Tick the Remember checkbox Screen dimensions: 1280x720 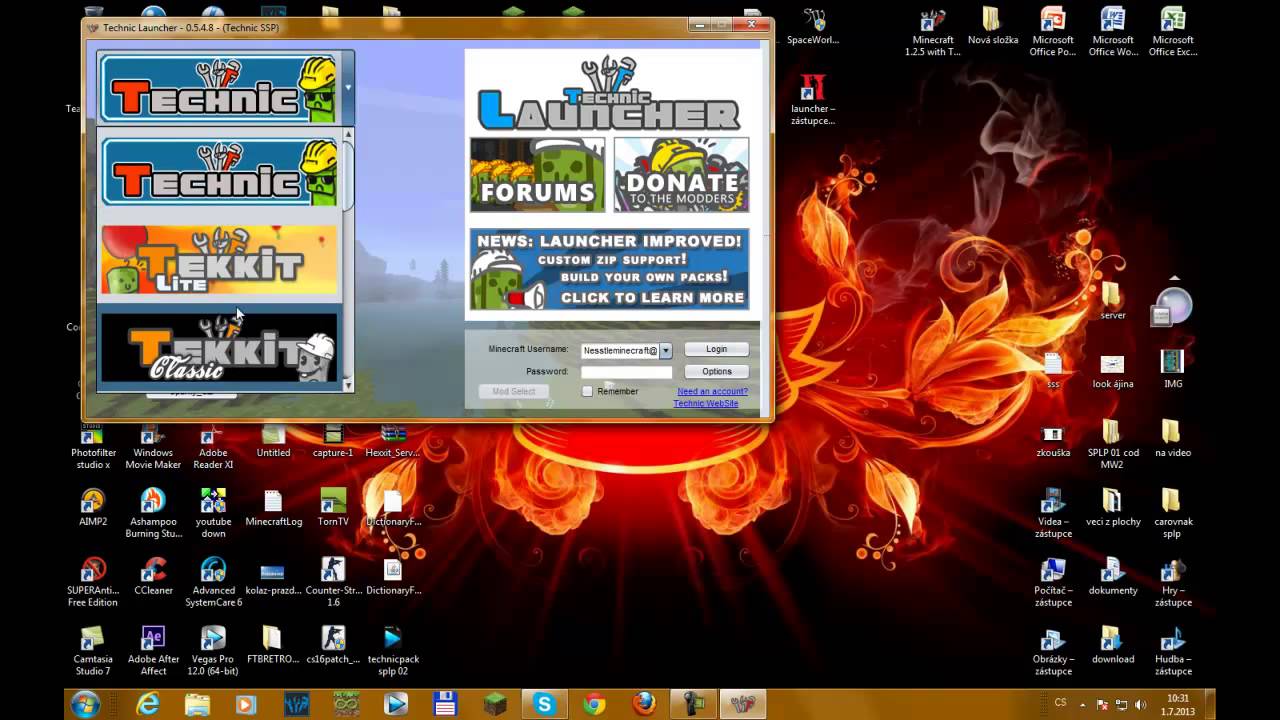coord(587,391)
